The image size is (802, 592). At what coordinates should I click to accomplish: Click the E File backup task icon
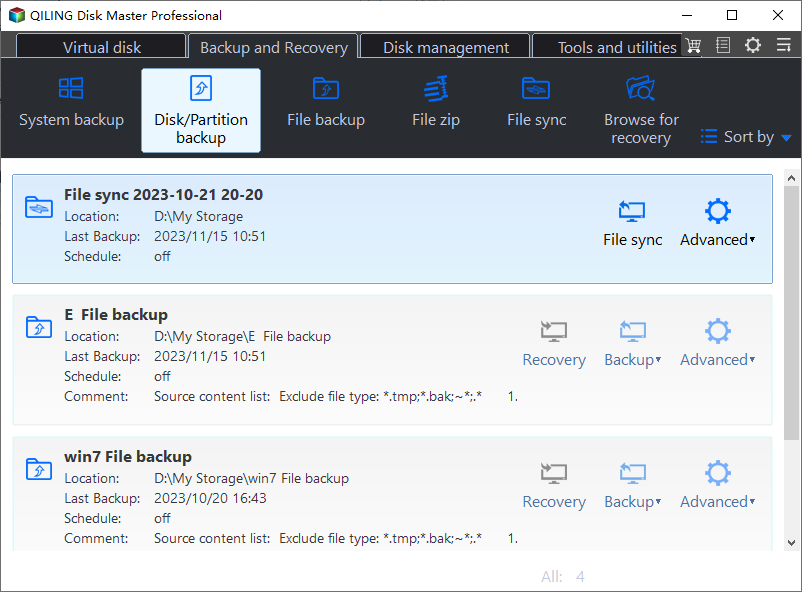tap(39, 327)
